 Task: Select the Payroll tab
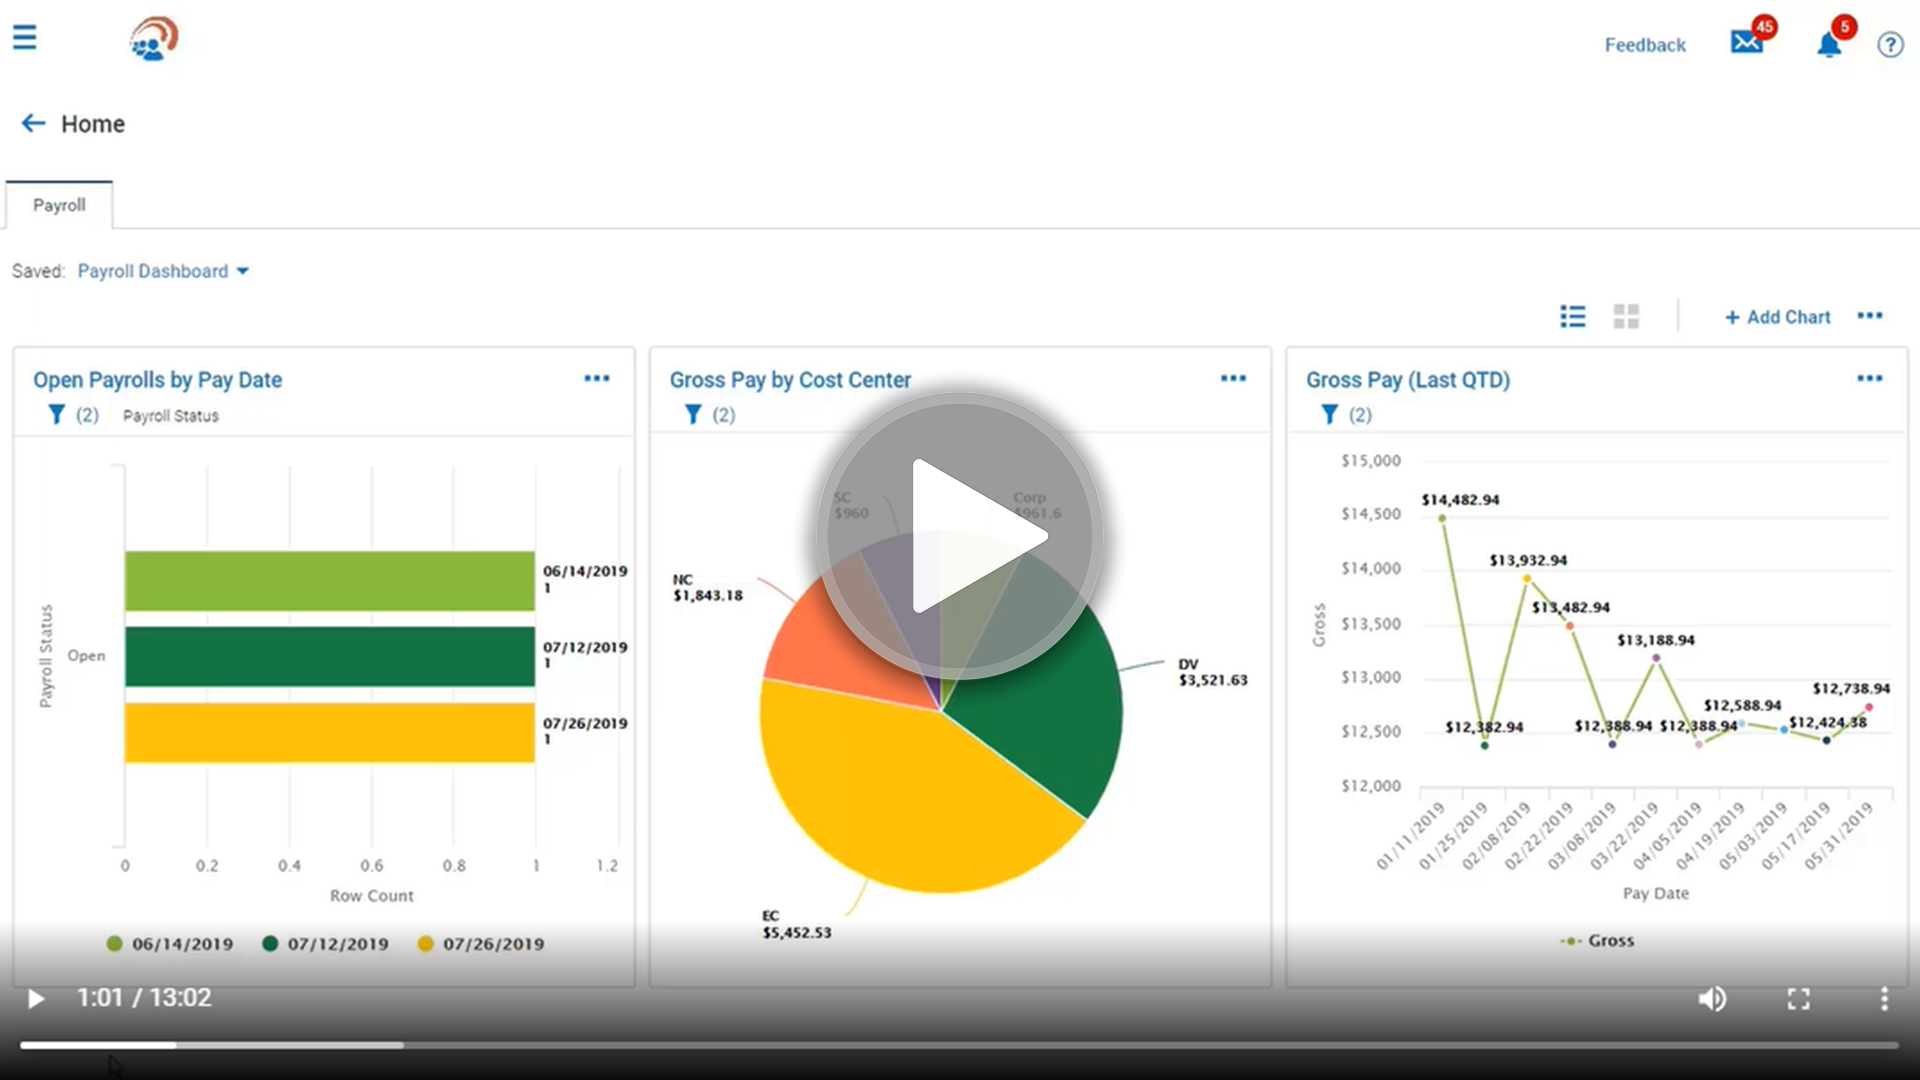[59, 205]
